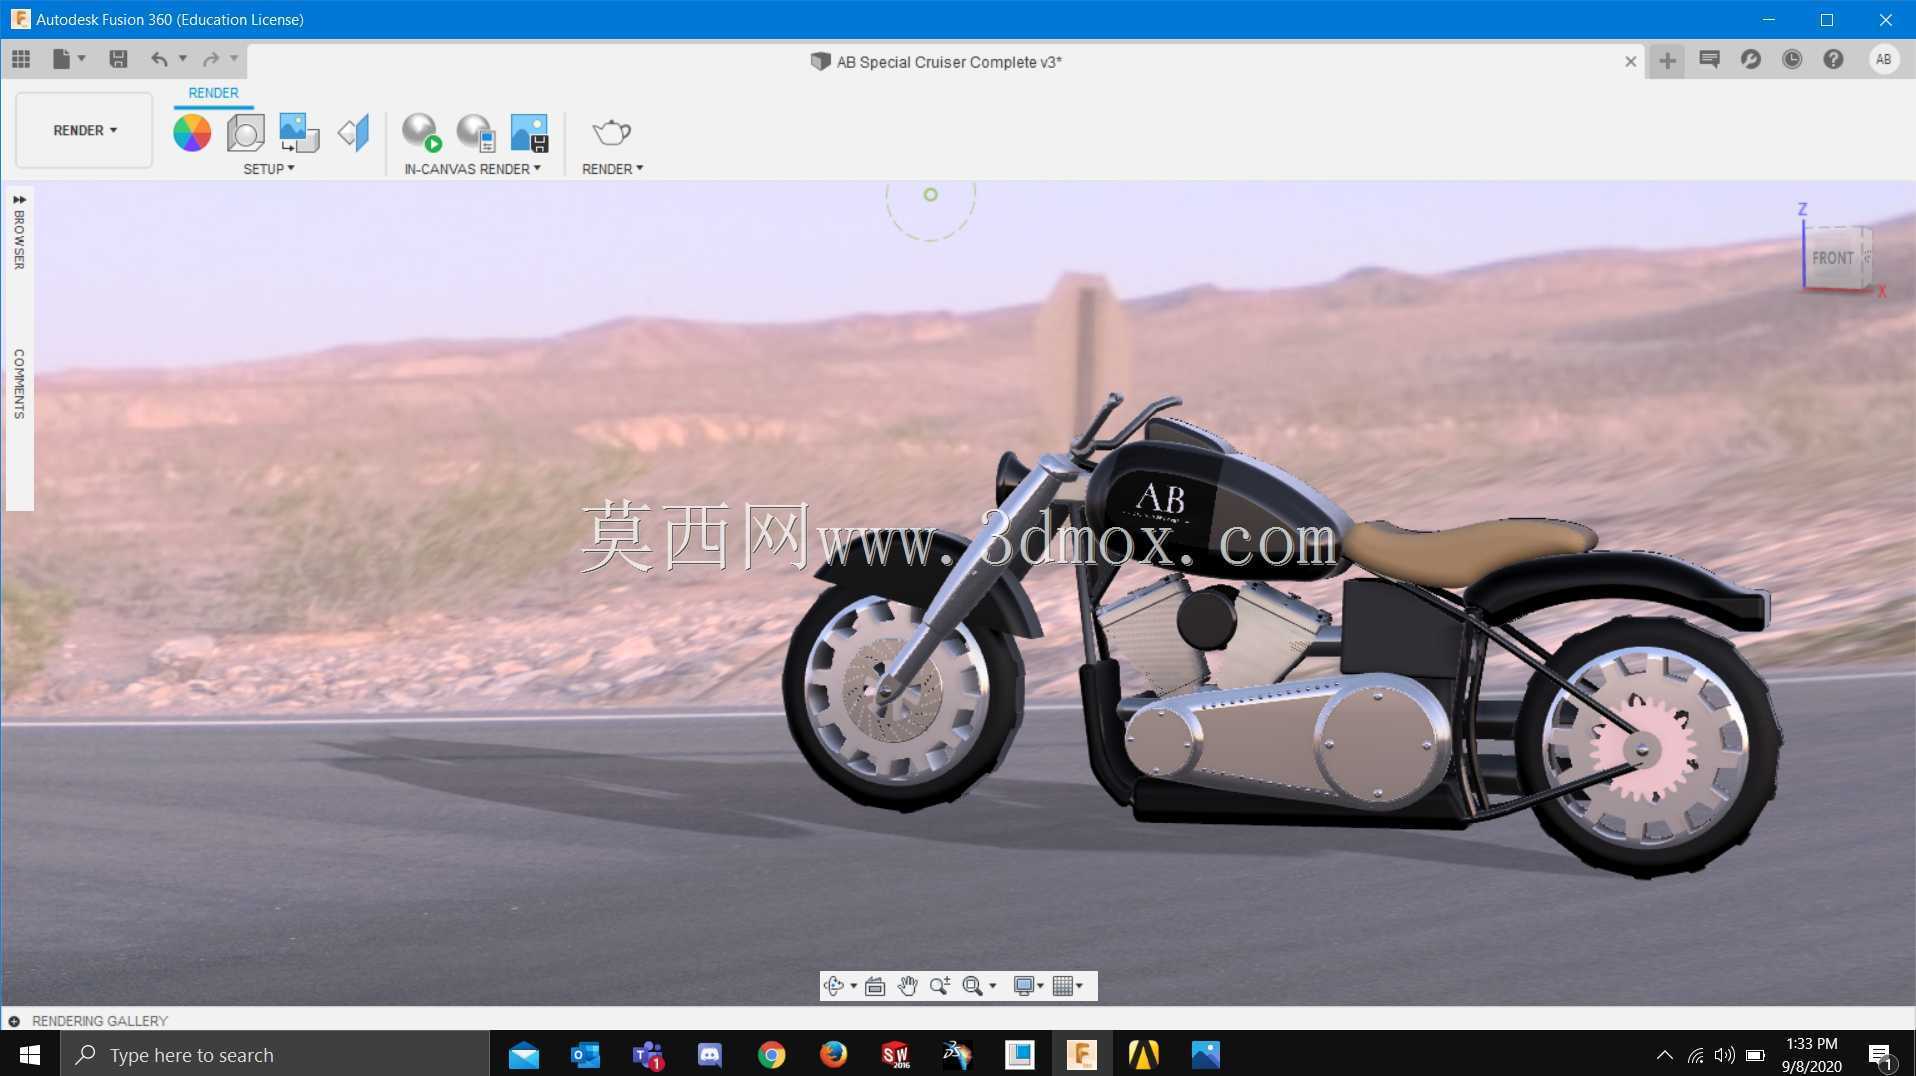Expand the IN-CANVAS RENDER panel dropdown
Screen dimensions: 1916x1076
(472, 169)
